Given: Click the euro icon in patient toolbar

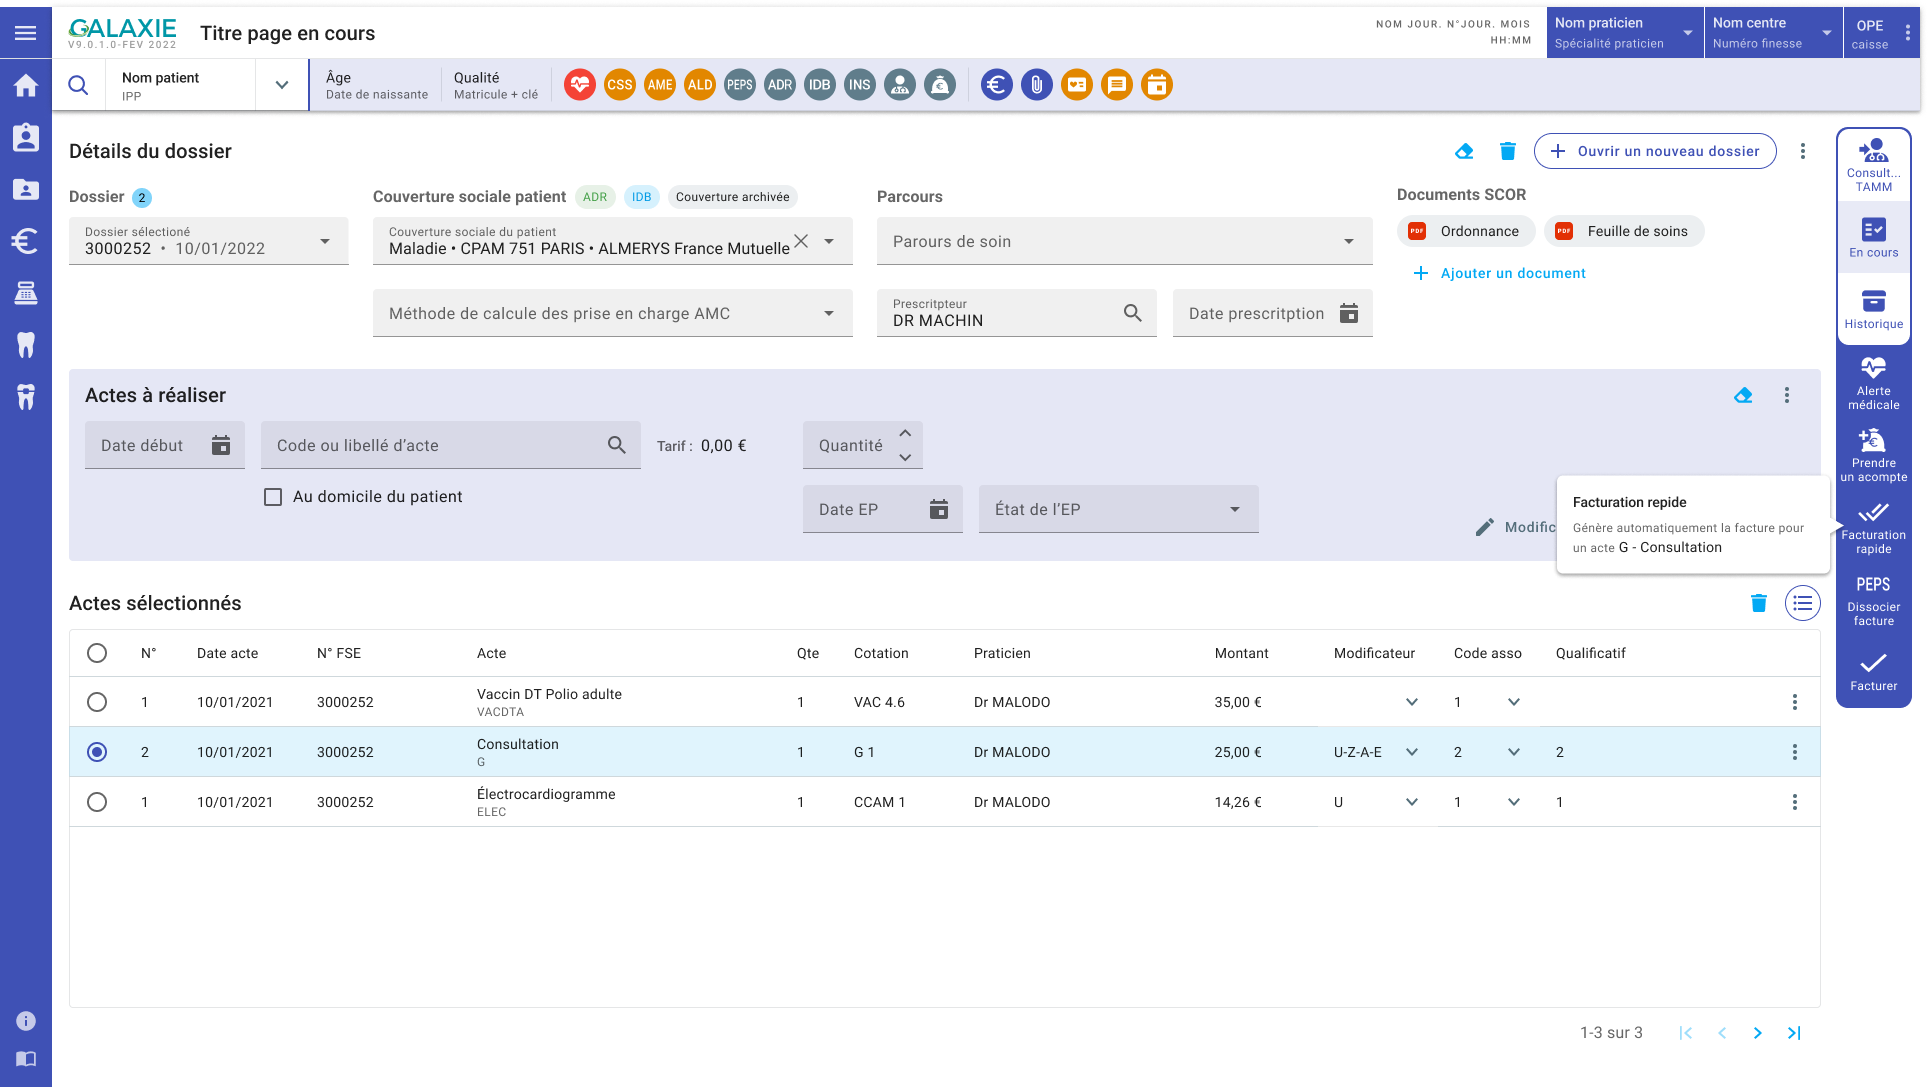Looking at the screenshot, I should pos(996,85).
